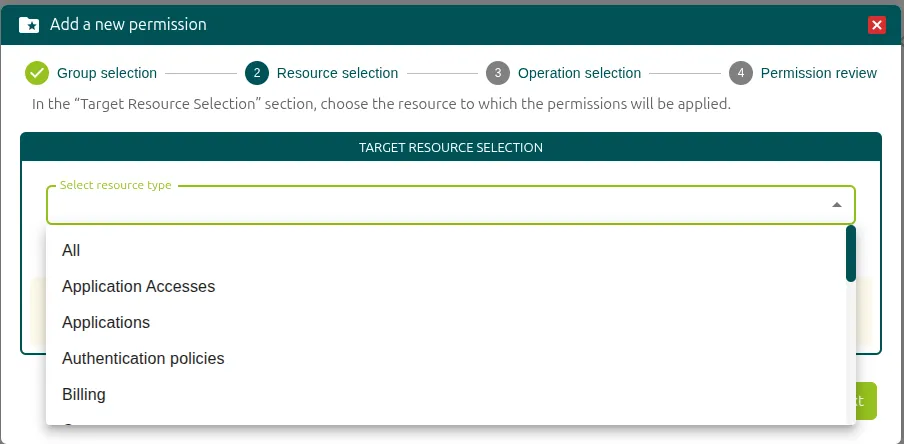This screenshot has height=444, width=904.
Task: Click inside the Select resource type field
Action: (x=451, y=205)
